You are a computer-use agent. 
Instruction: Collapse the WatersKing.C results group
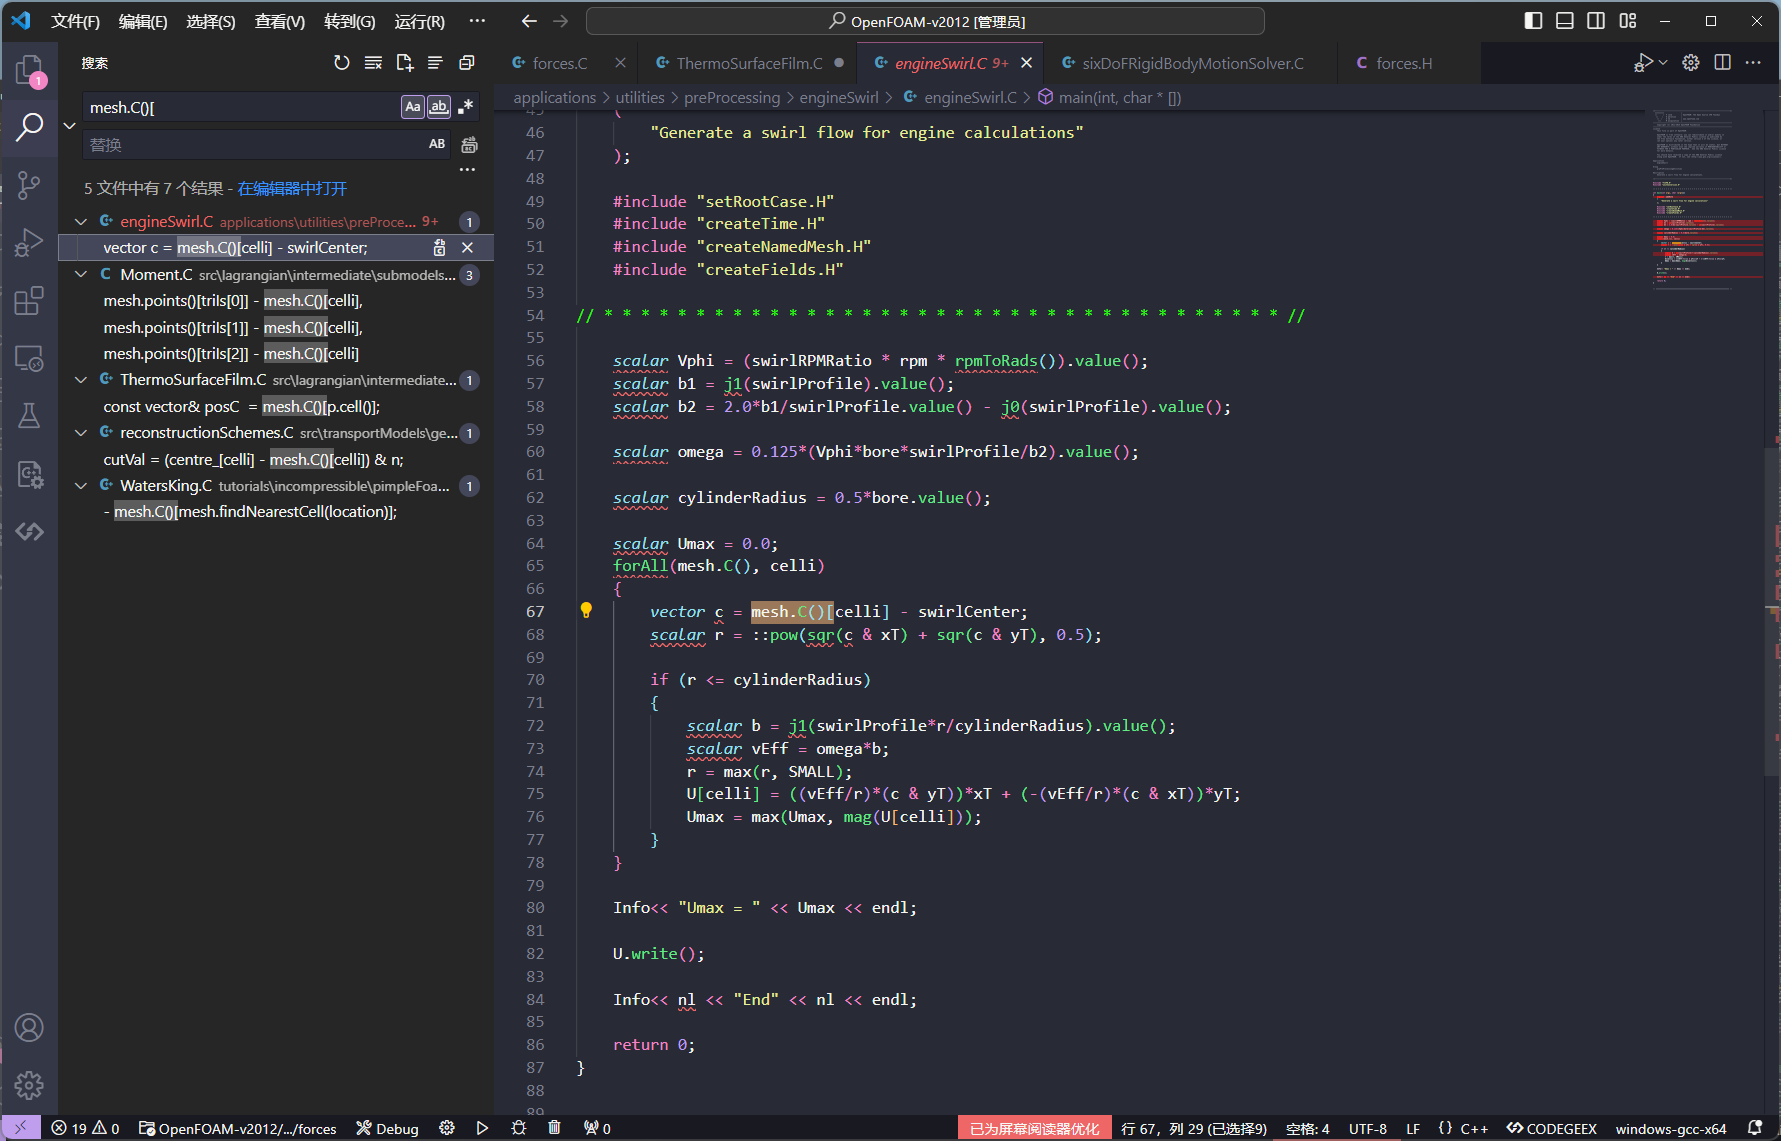coord(81,486)
